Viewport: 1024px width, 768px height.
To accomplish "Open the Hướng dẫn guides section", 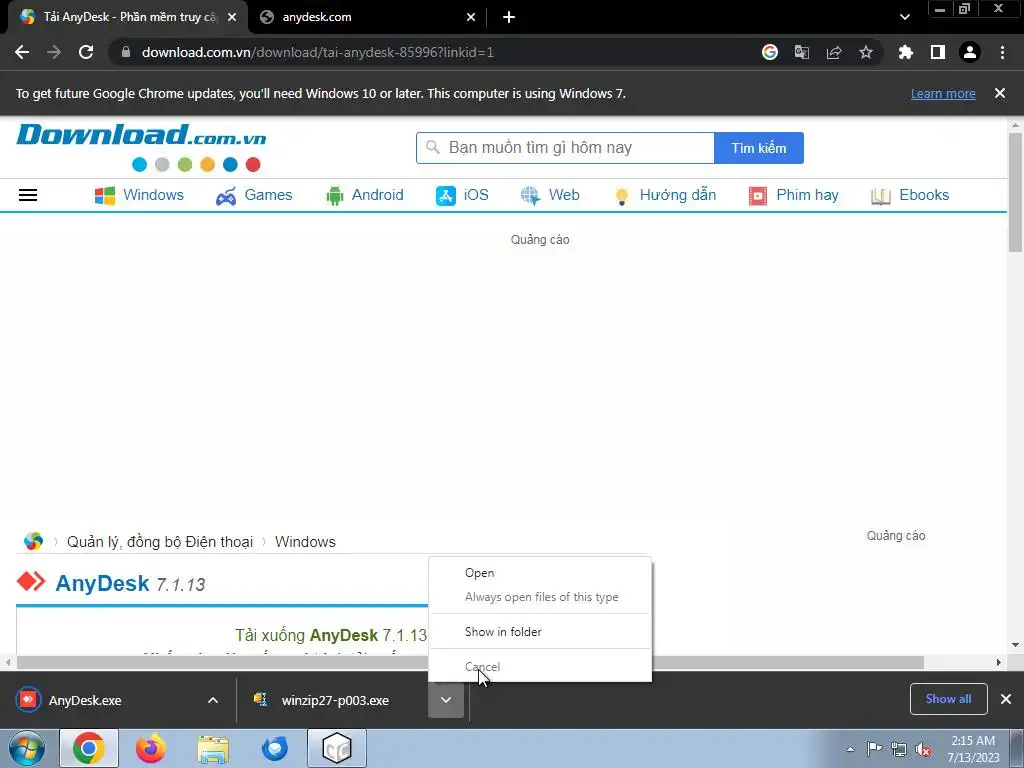I will tap(664, 195).
